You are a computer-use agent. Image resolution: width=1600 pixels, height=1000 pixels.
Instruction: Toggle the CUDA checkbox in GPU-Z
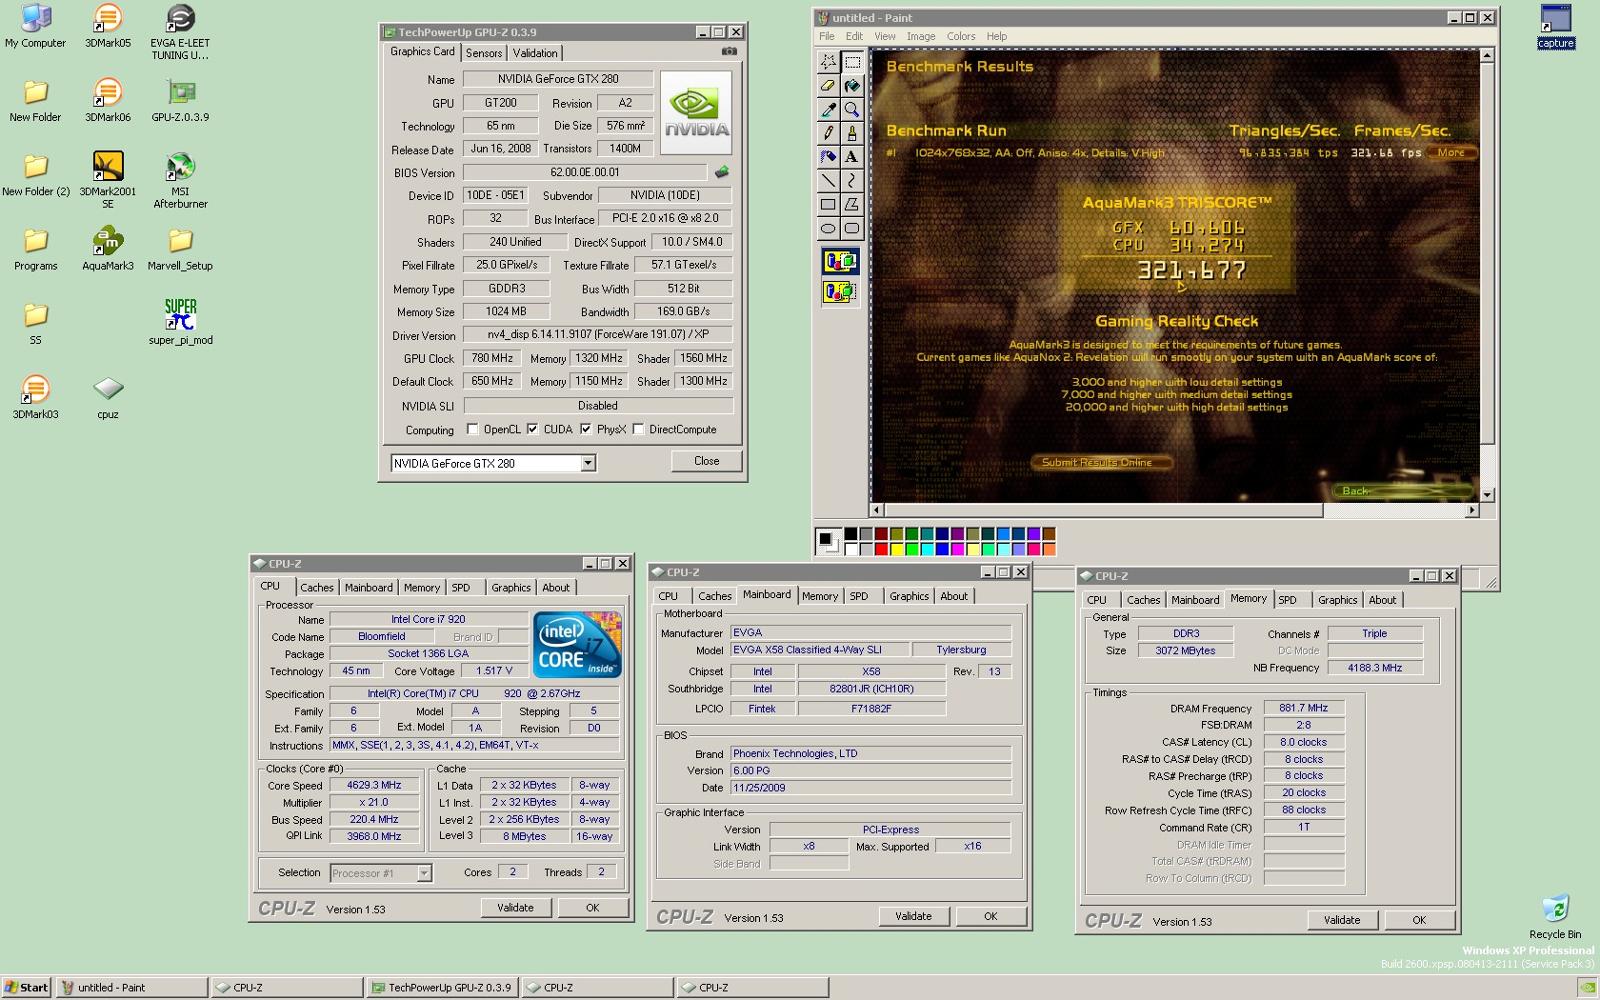click(x=533, y=429)
